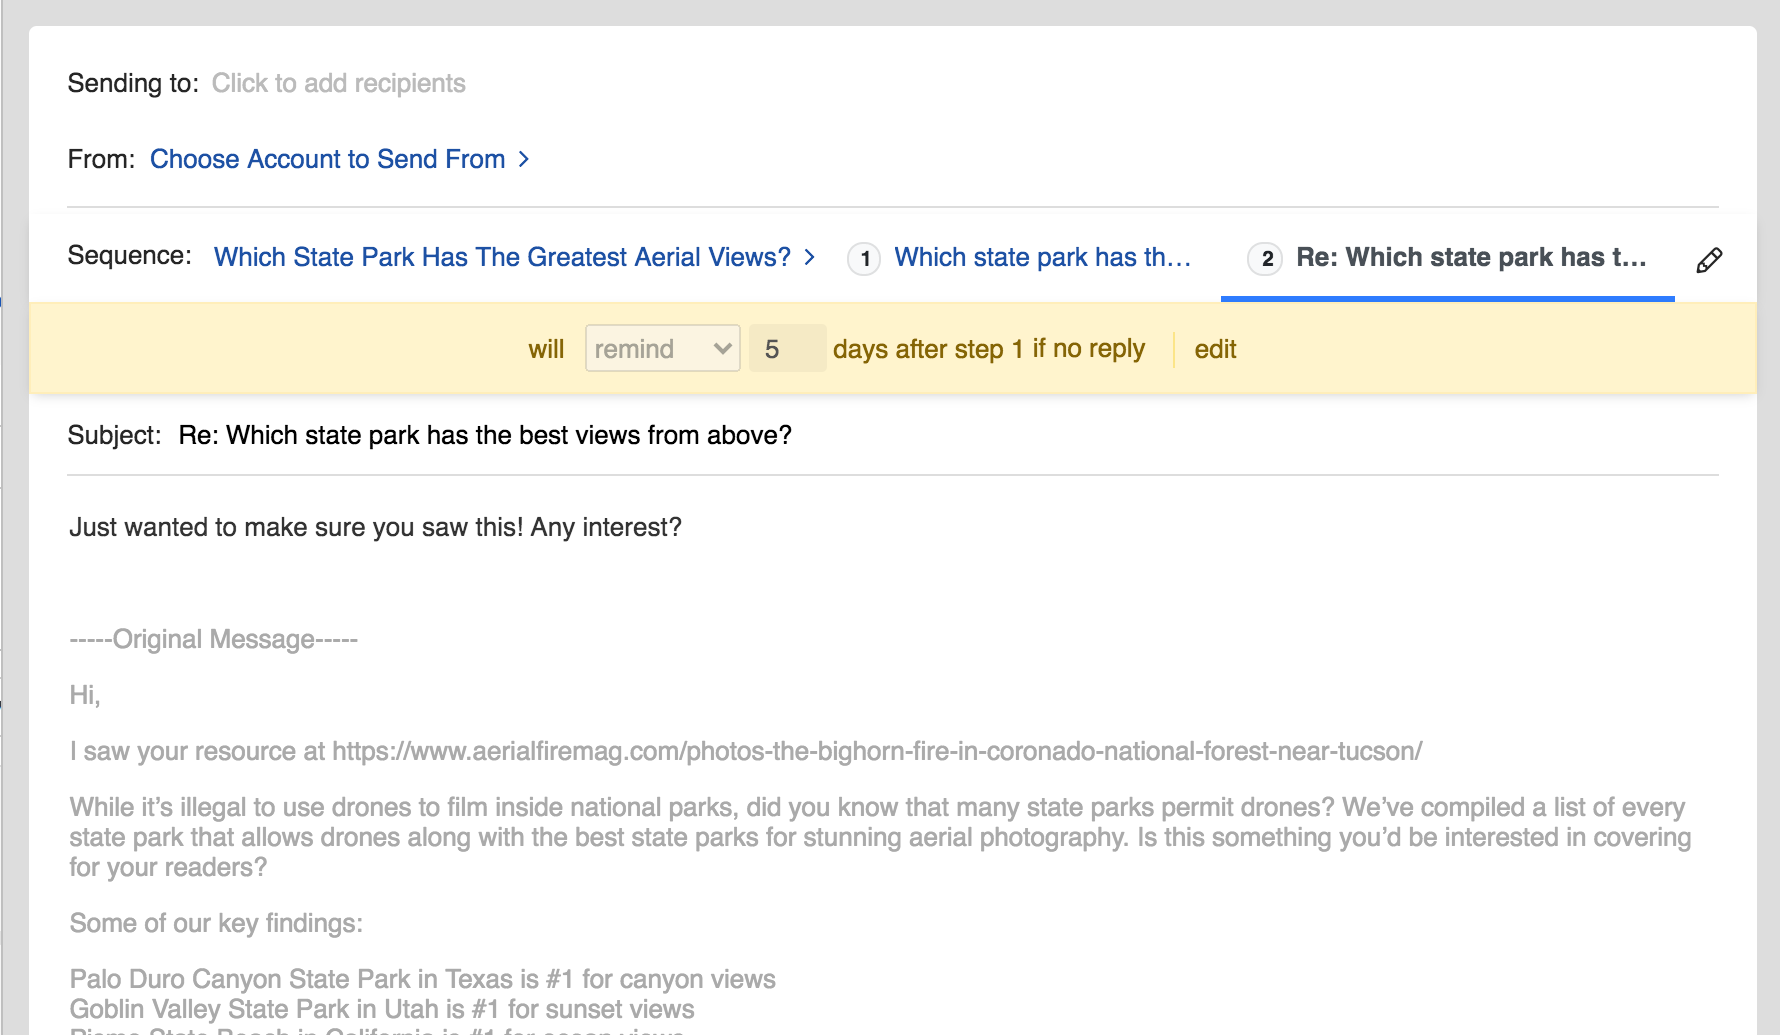The height and width of the screenshot is (1035, 1780).
Task: Click the step 1 number circle icon
Action: (x=864, y=259)
